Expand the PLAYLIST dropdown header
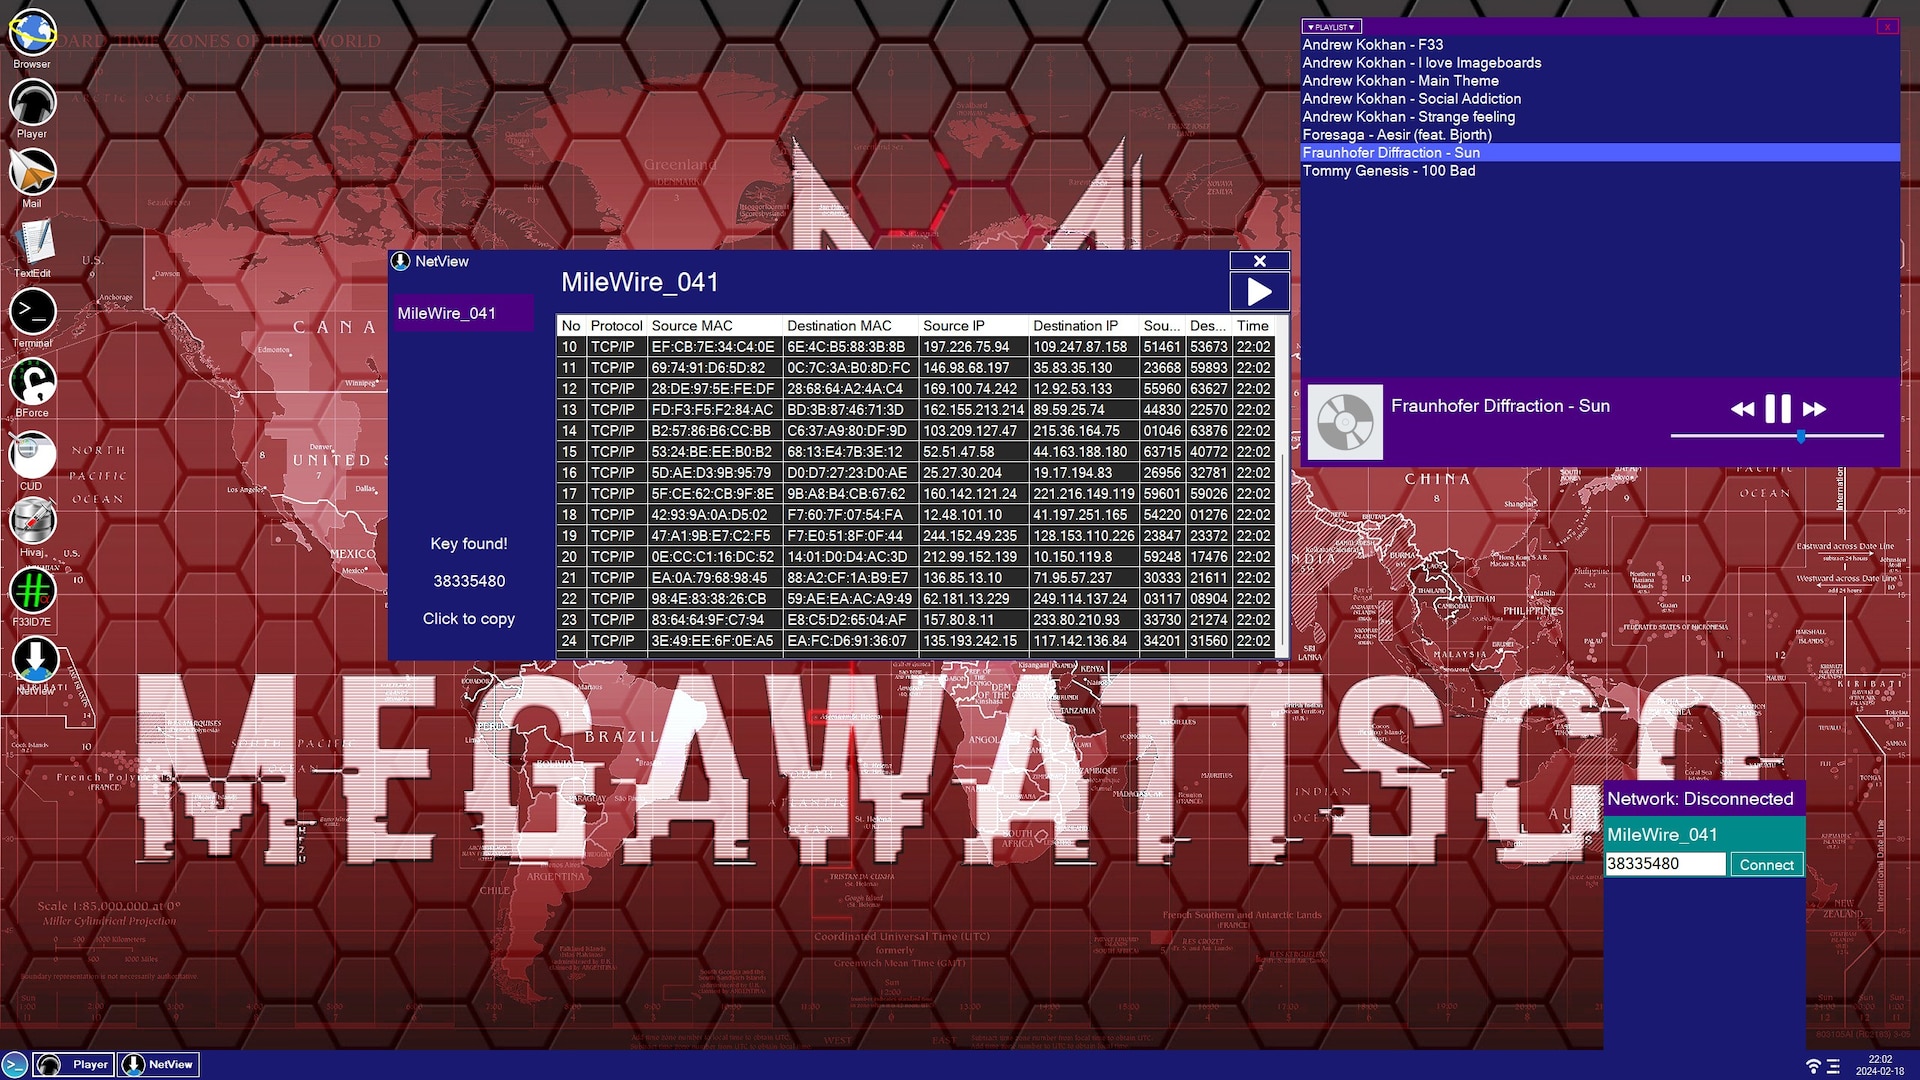 (1331, 27)
